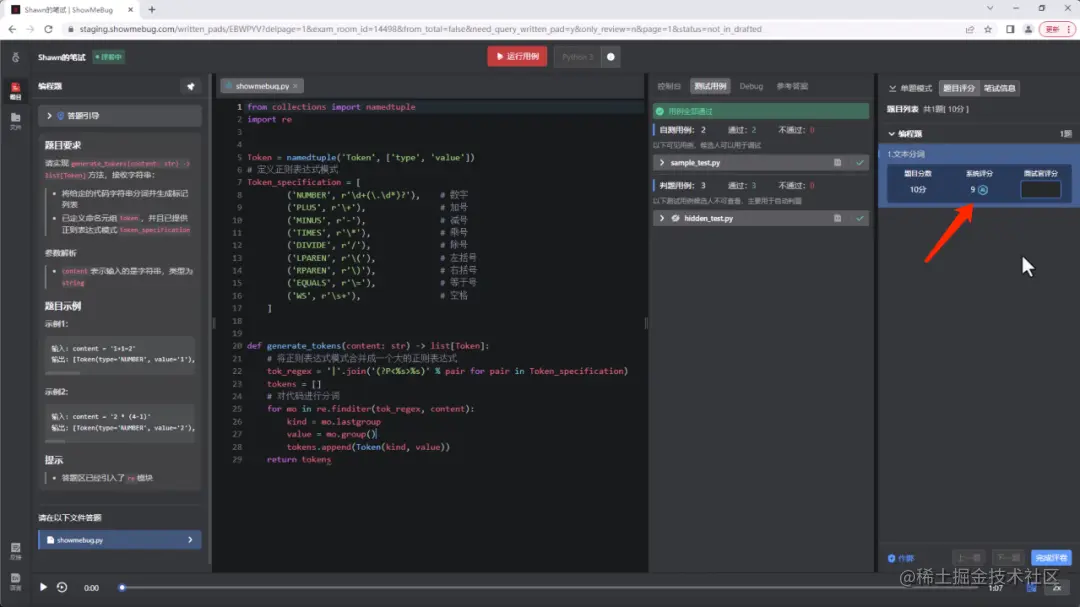The width and height of the screenshot is (1080, 607).
Task: Click the file icon on hidden_test.py row
Action: [838, 218]
